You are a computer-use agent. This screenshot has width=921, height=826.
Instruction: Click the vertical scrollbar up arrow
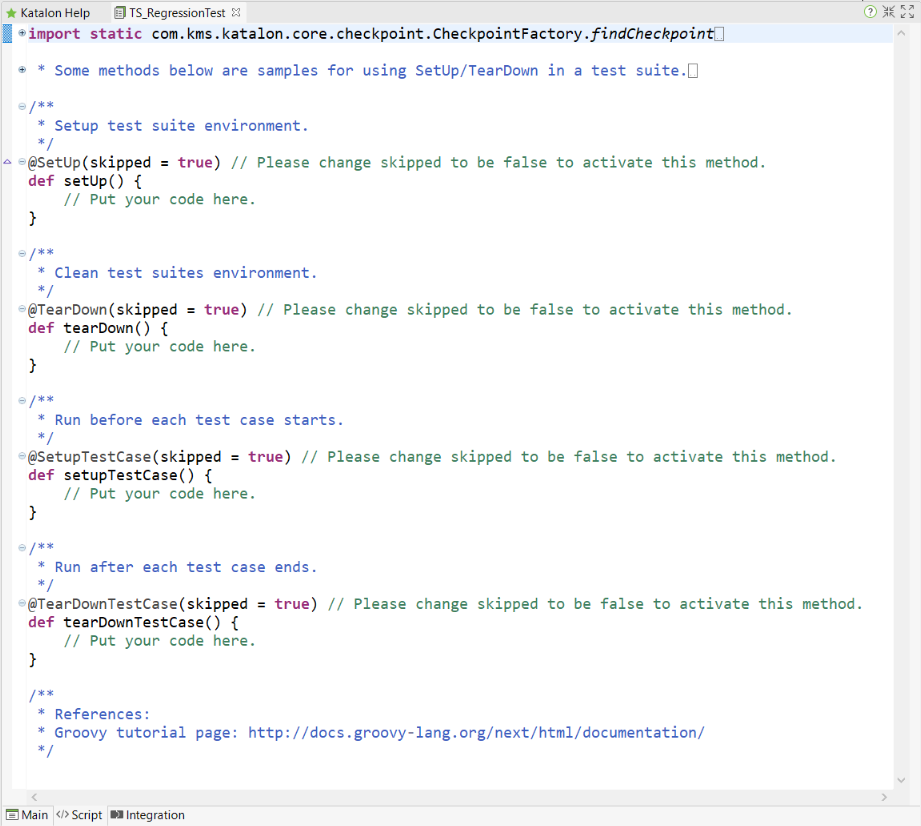pos(901,33)
